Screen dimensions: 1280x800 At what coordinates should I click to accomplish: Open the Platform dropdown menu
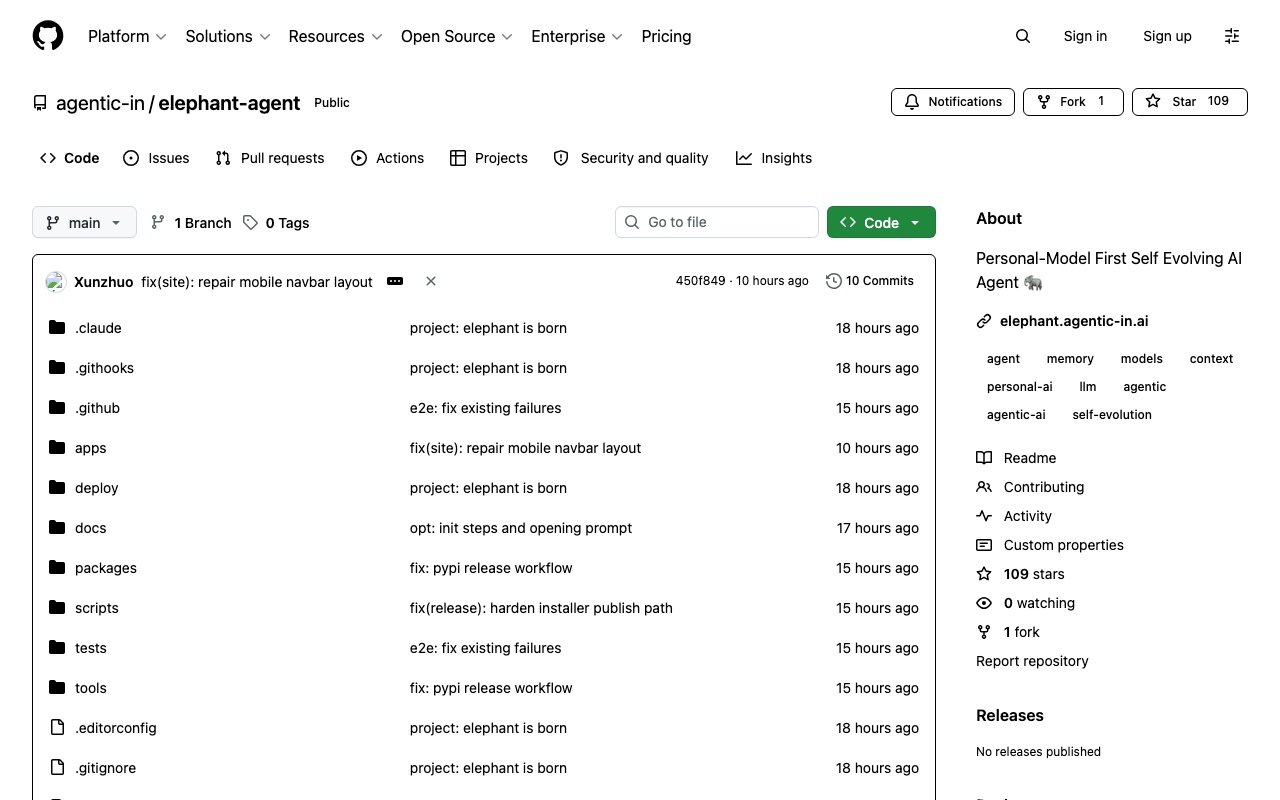[x=127, y=36]
